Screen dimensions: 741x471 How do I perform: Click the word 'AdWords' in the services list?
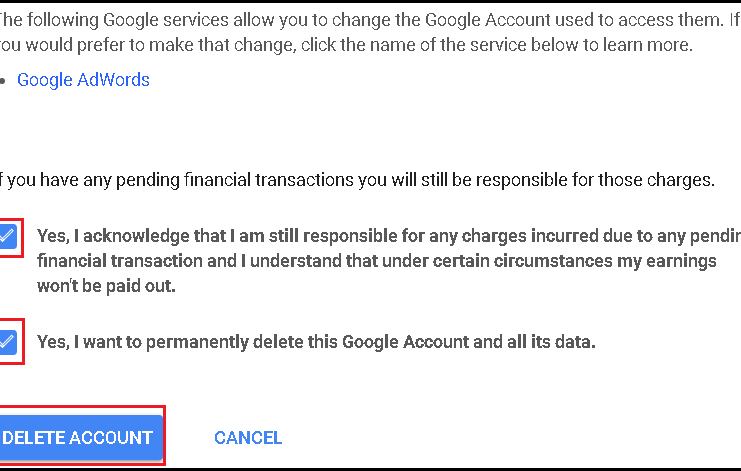coord(113,80)
